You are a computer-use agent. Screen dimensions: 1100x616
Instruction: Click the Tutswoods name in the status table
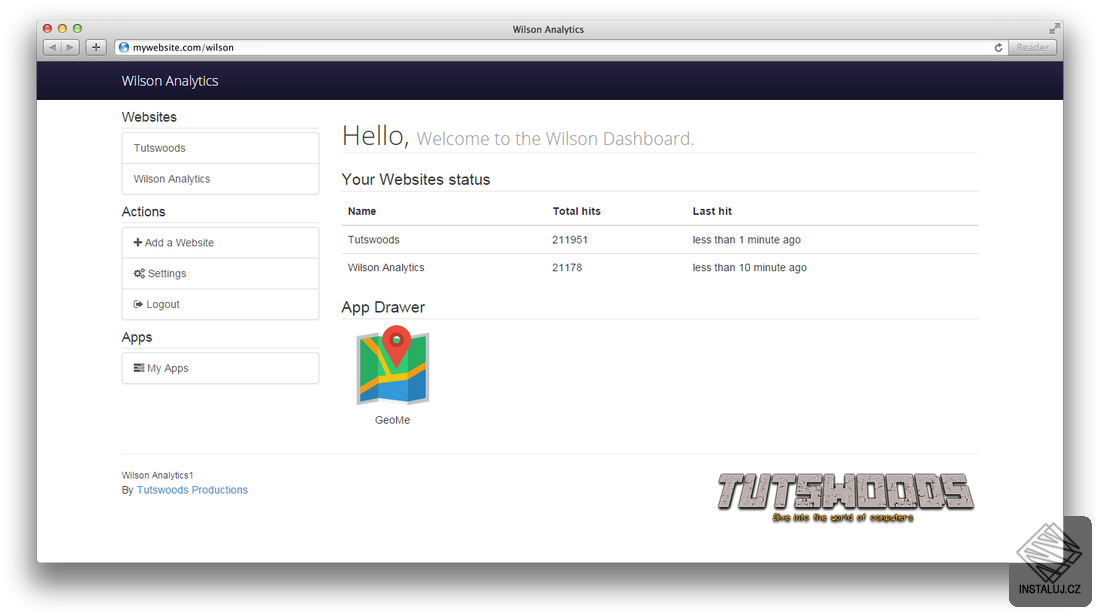tap(373, 239)
